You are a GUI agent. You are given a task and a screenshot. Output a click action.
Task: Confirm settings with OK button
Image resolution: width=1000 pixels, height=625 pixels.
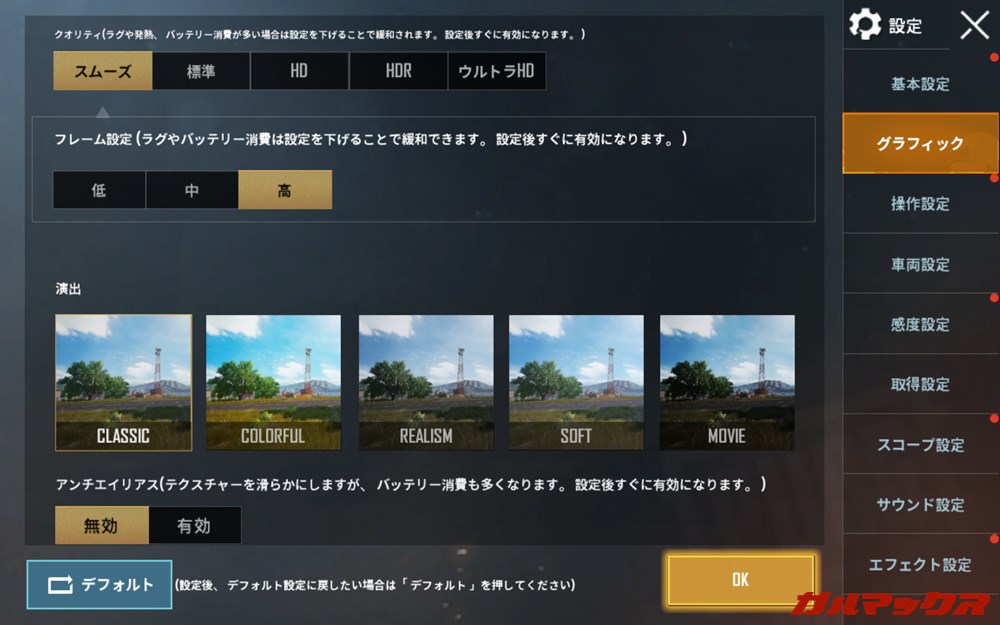[740, 579]
